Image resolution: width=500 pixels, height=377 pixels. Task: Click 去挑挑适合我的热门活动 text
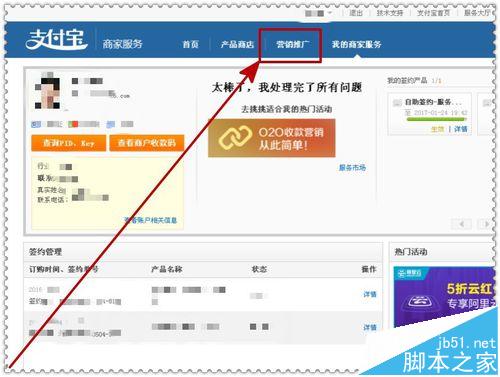287,109
